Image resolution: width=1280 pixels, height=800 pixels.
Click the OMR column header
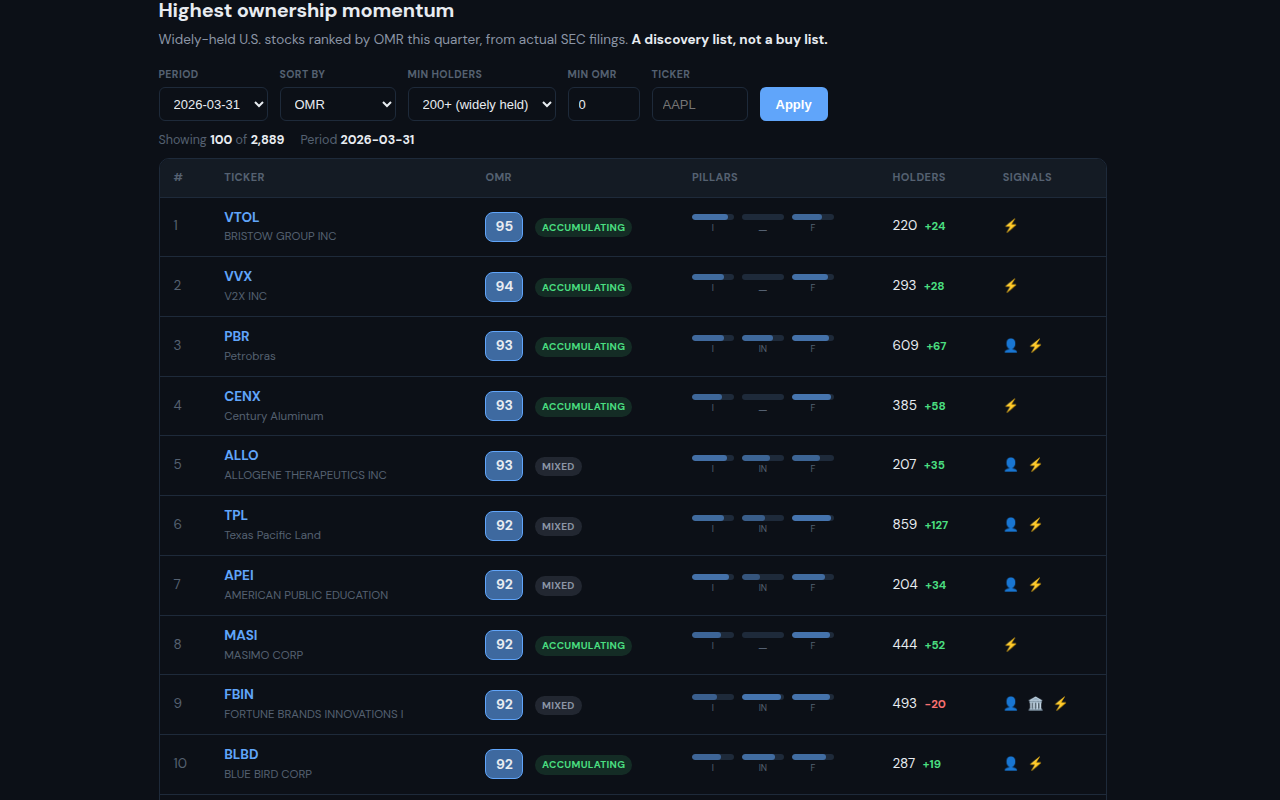[498, 177]
